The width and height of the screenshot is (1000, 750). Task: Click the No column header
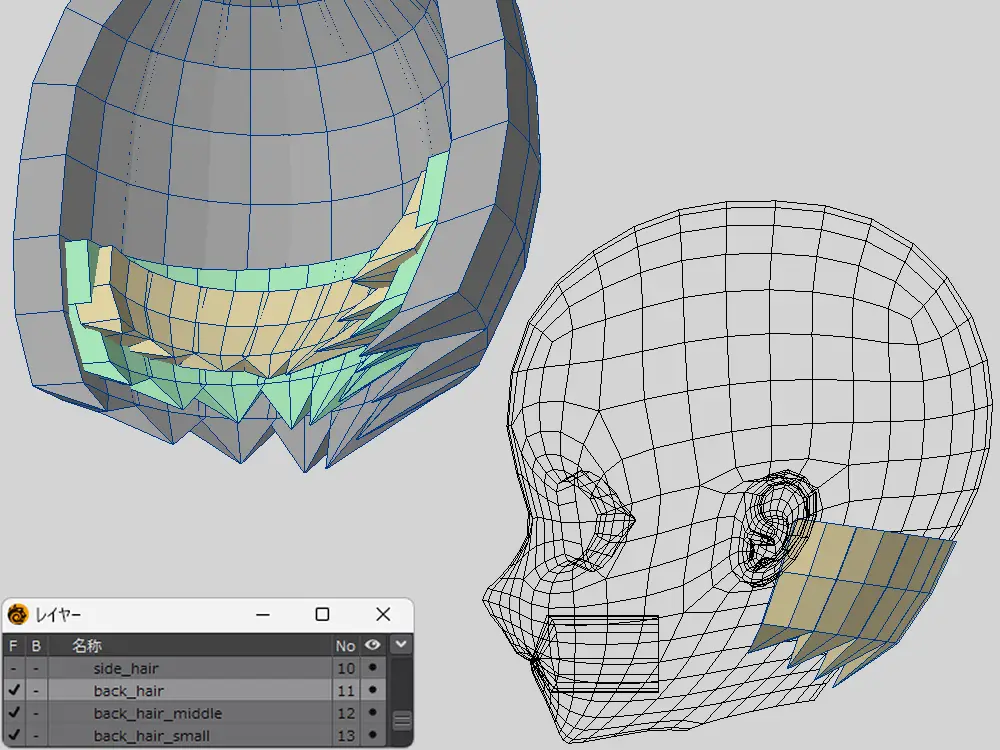(345, 646)
